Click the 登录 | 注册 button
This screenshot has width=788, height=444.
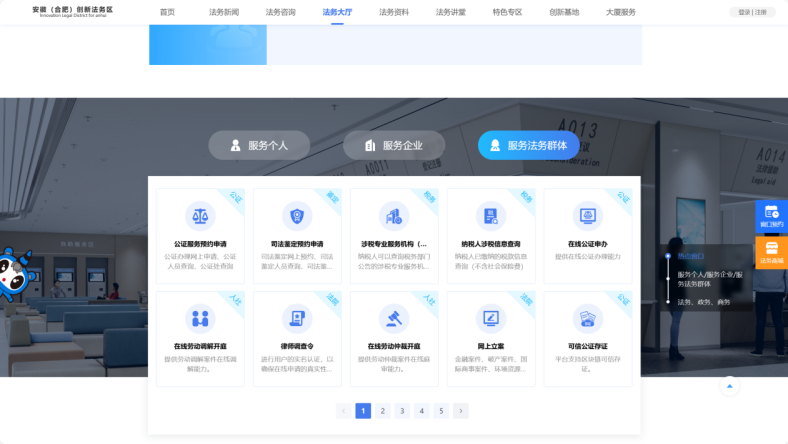(x=752, y=12)
